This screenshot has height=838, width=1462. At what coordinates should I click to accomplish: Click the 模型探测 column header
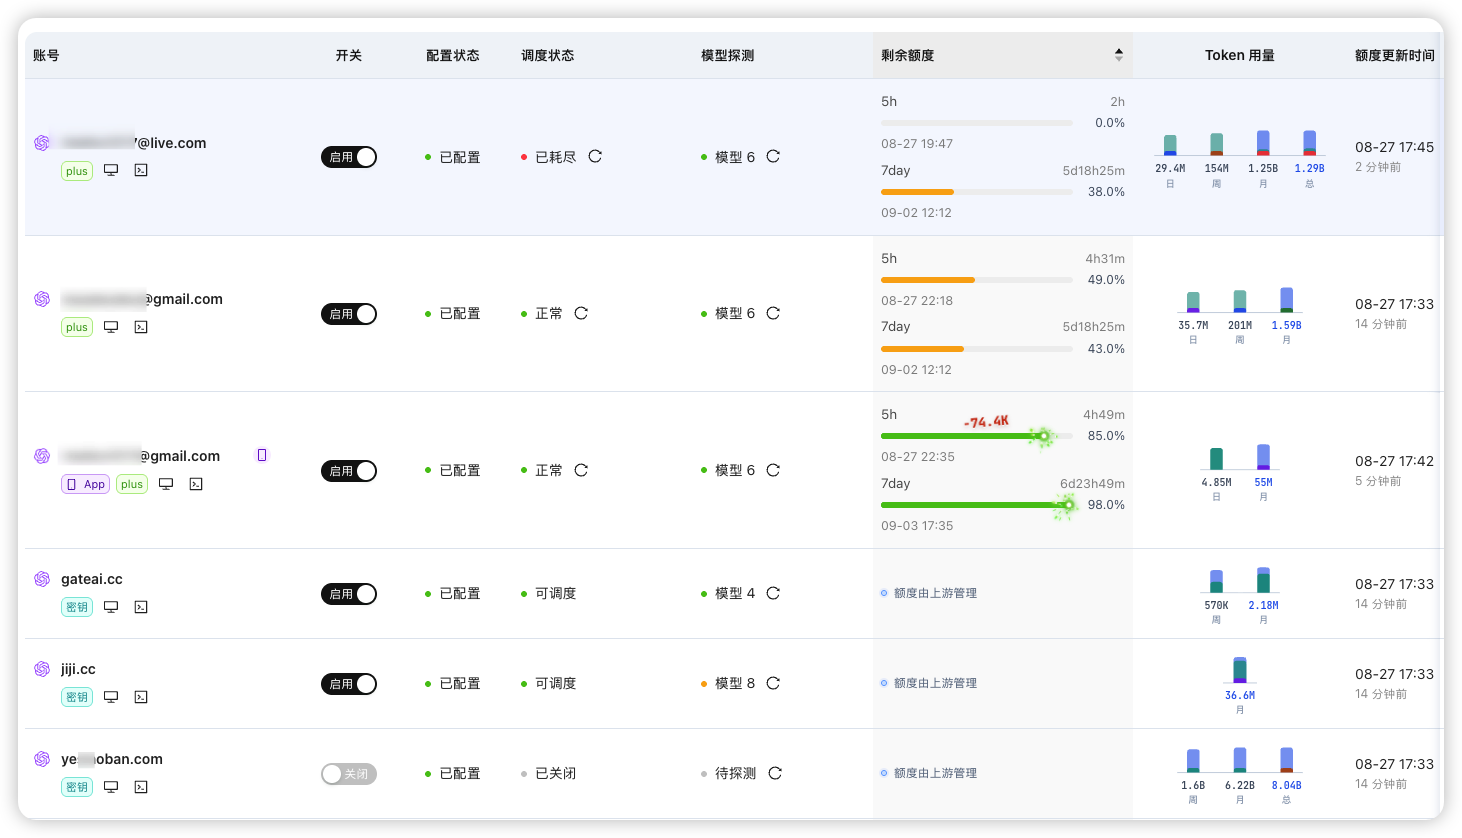point(728,55)
